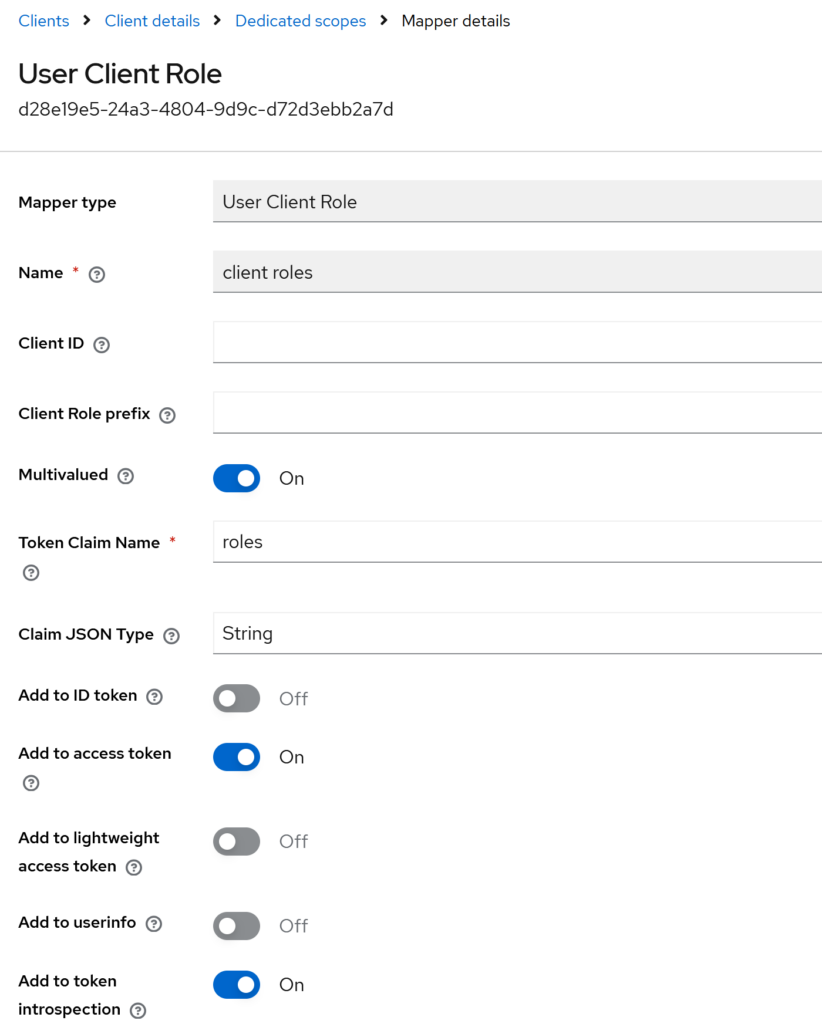Click help icon for Add to token introspection
822x1024 pixels.
[138, 1011]
